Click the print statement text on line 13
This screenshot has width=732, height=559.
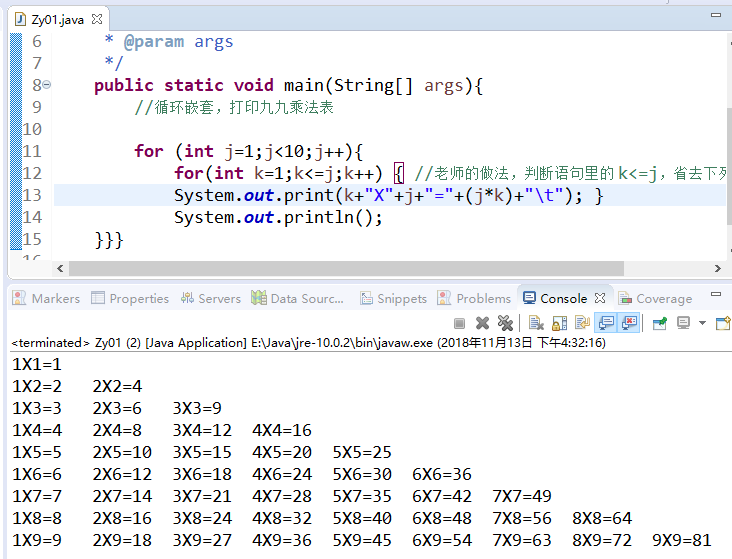click(388, 196)
